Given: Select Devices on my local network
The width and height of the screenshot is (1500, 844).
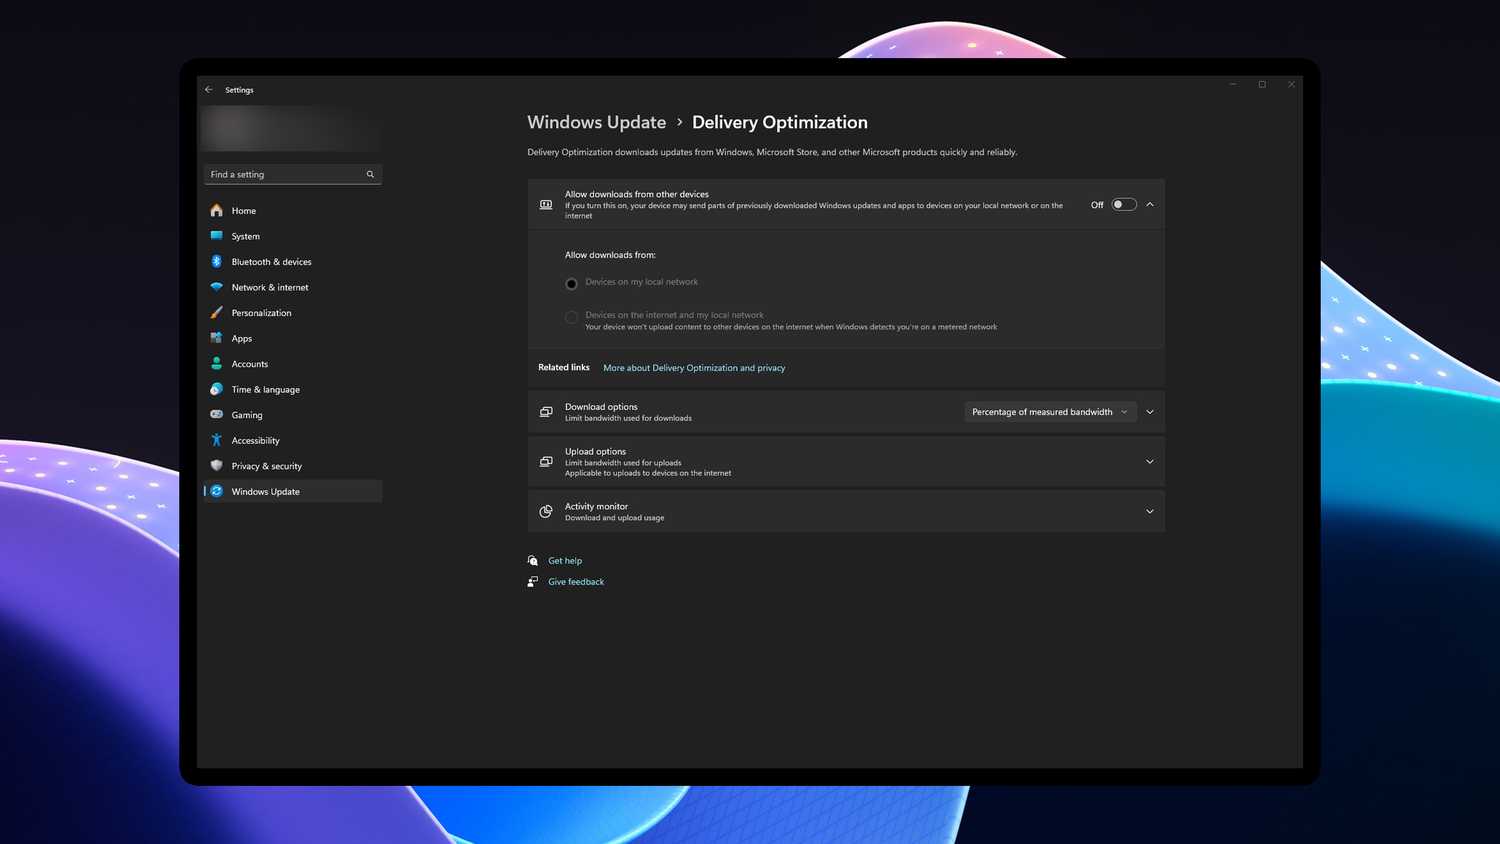Looking at the screenshot, I should [x=571, y=283].
